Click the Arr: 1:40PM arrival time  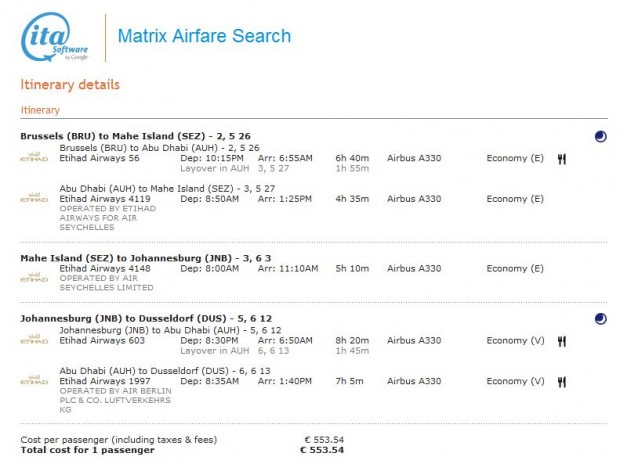[x=285, y=381]
